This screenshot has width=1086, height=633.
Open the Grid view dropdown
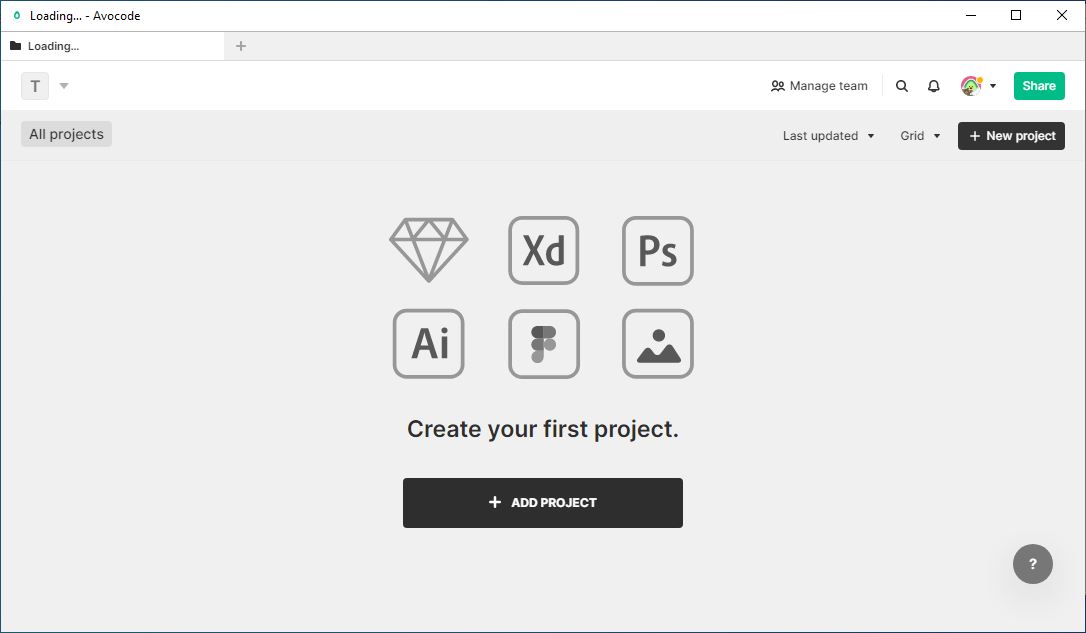(x=920, y=136)
